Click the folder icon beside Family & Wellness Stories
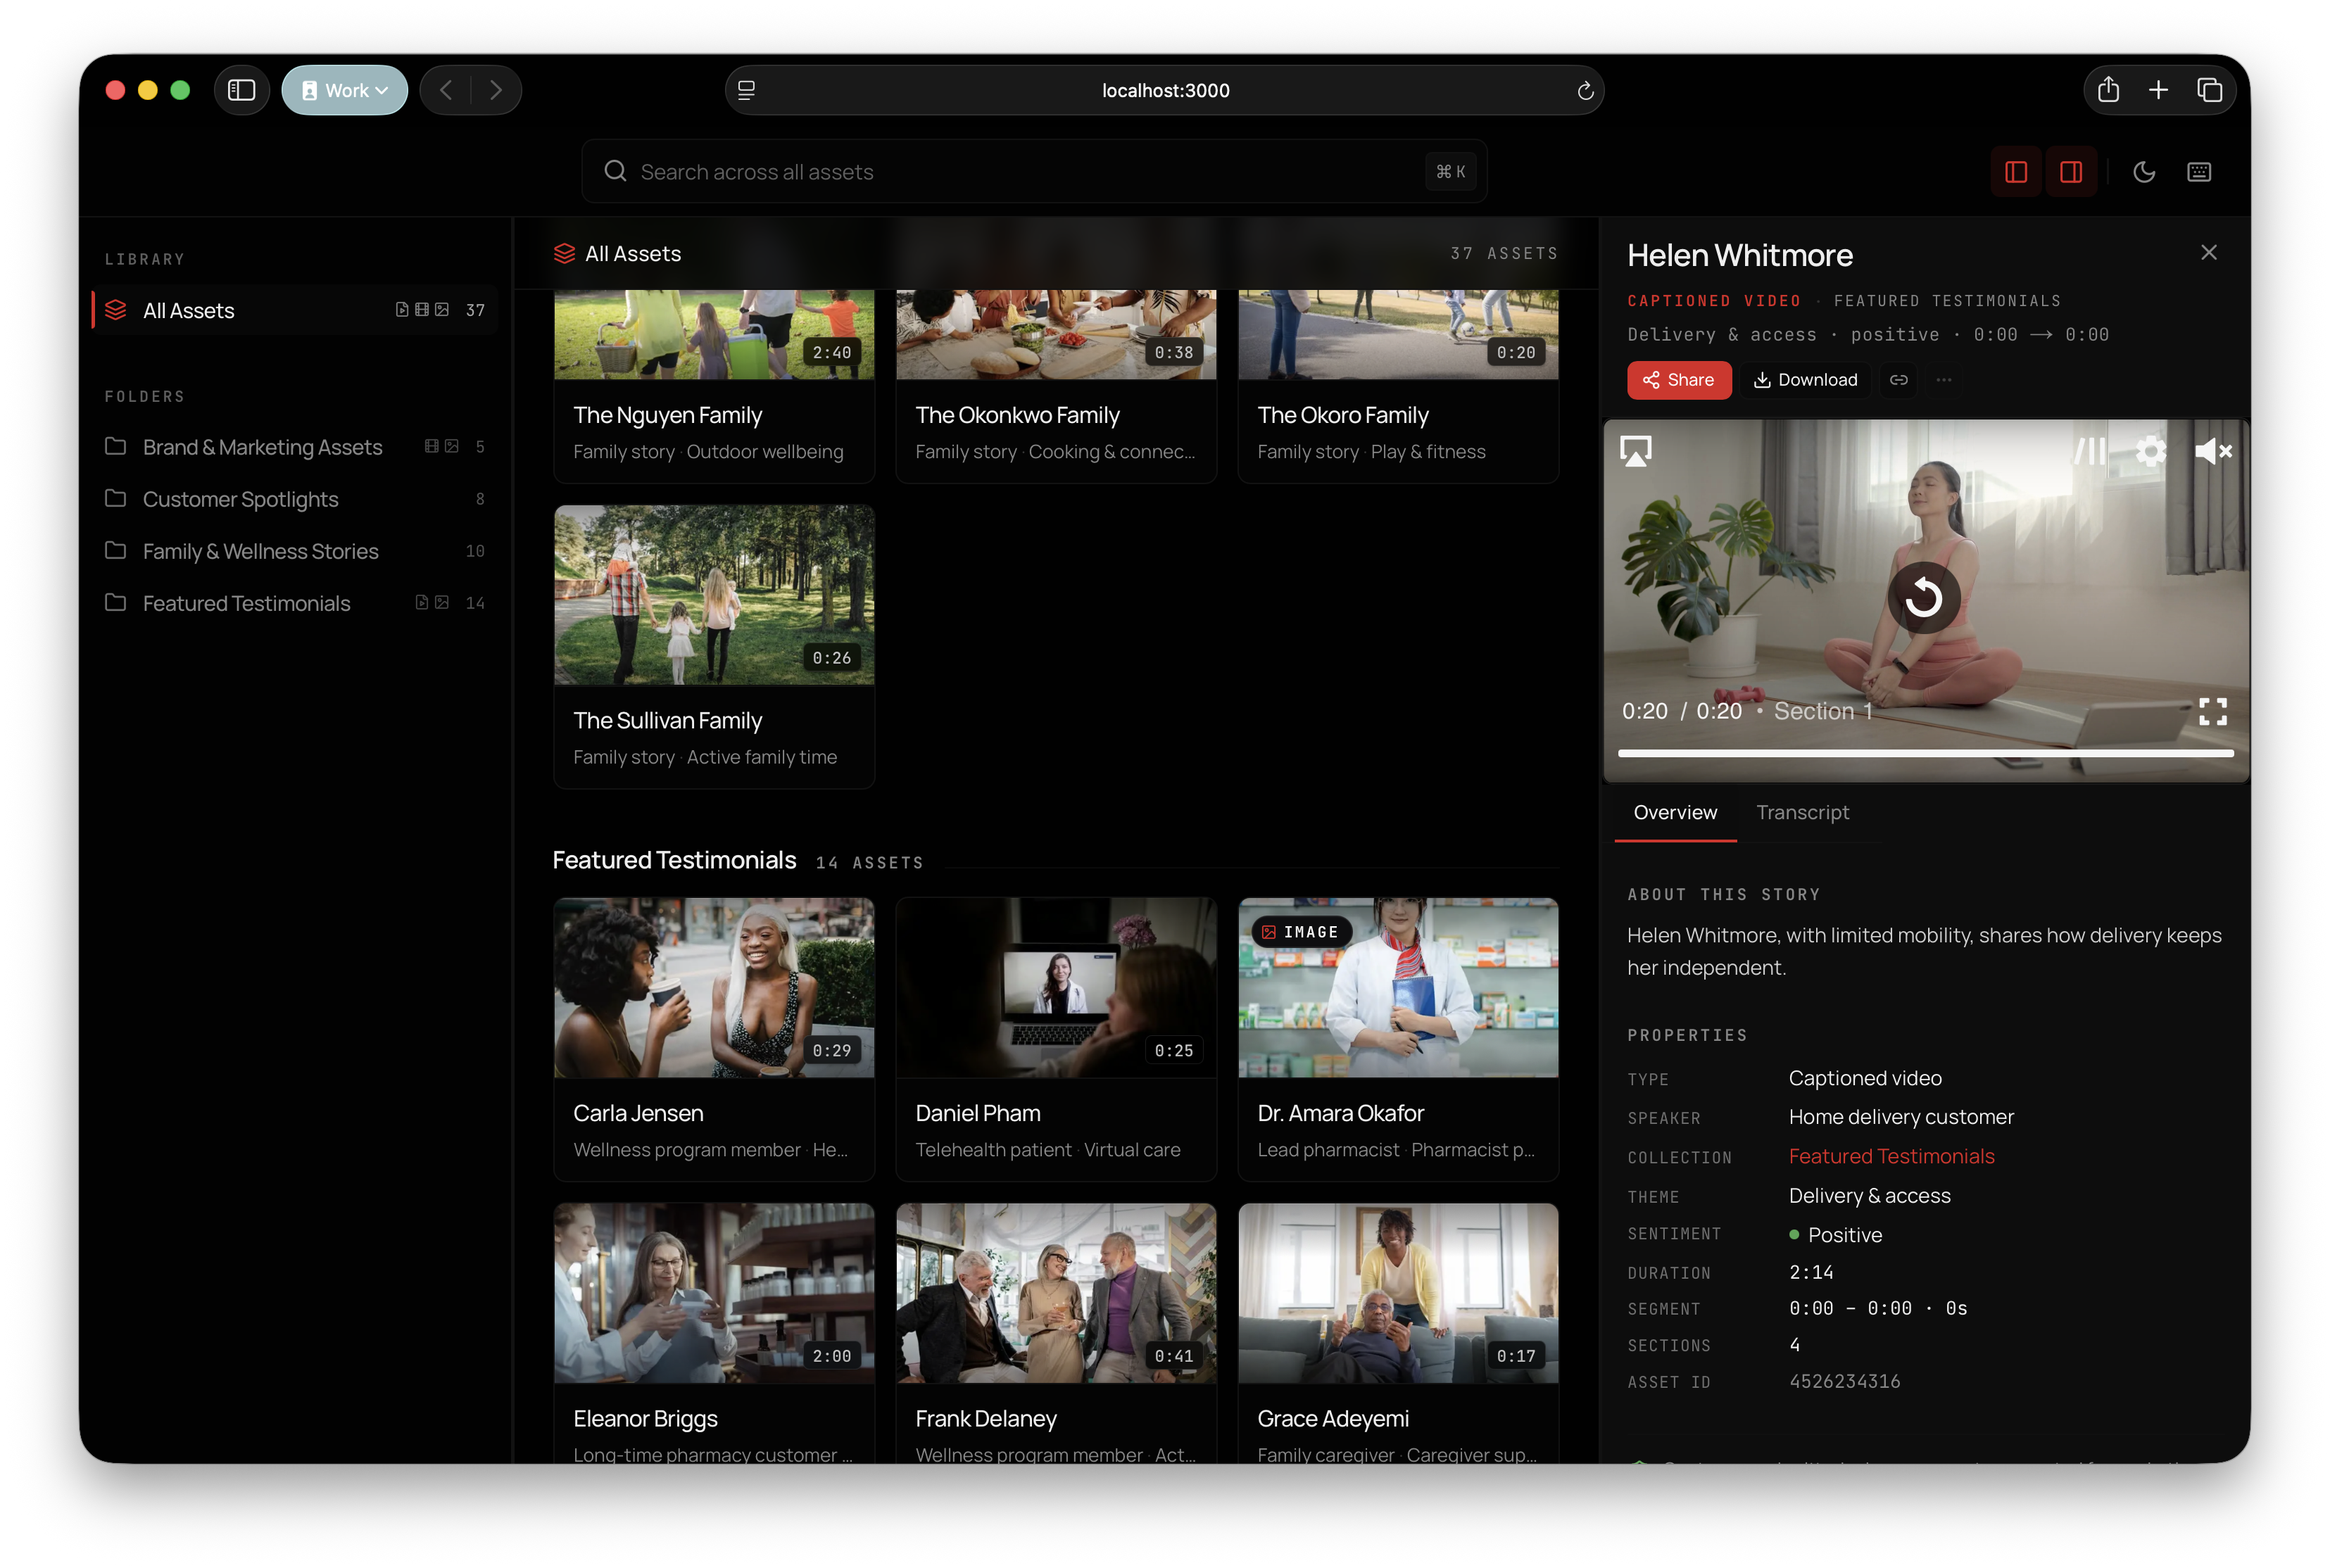This screenshot has height=1568, width=2330. point(116,550)
